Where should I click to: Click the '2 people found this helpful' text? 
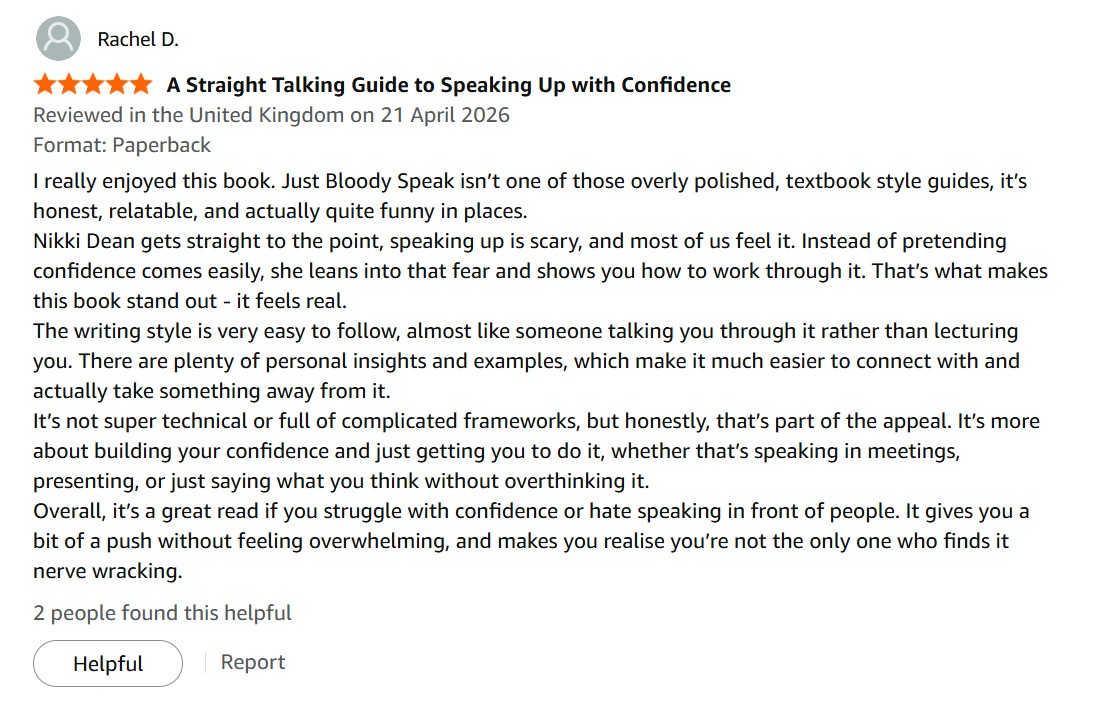tap(162, 613)
